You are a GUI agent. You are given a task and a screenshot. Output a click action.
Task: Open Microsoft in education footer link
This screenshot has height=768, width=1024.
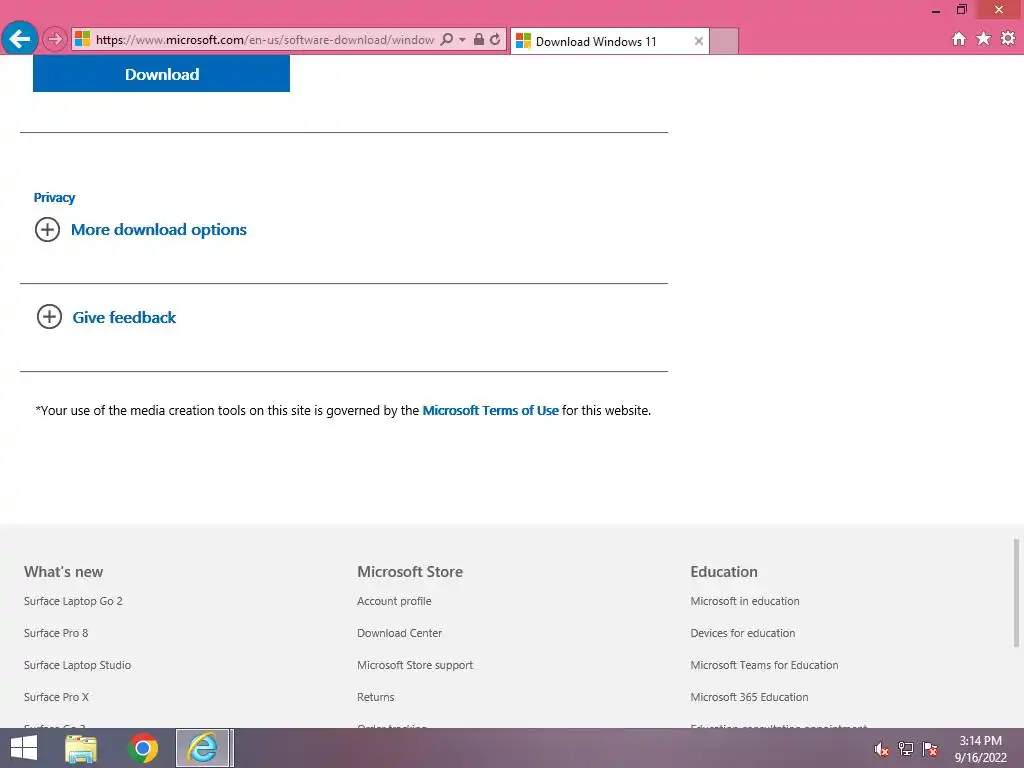point(745,601)
